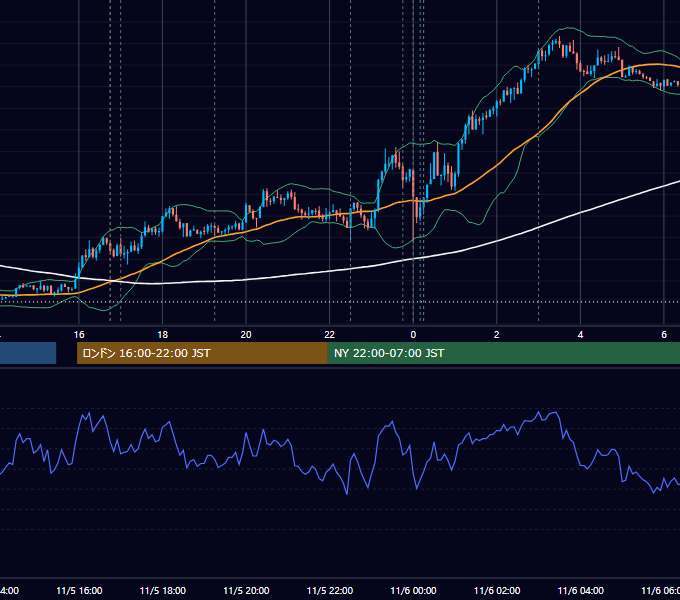Viewport: 680px width, 600px height.
Task: Click the 4 hour axis label
Action: click(580, 335)
